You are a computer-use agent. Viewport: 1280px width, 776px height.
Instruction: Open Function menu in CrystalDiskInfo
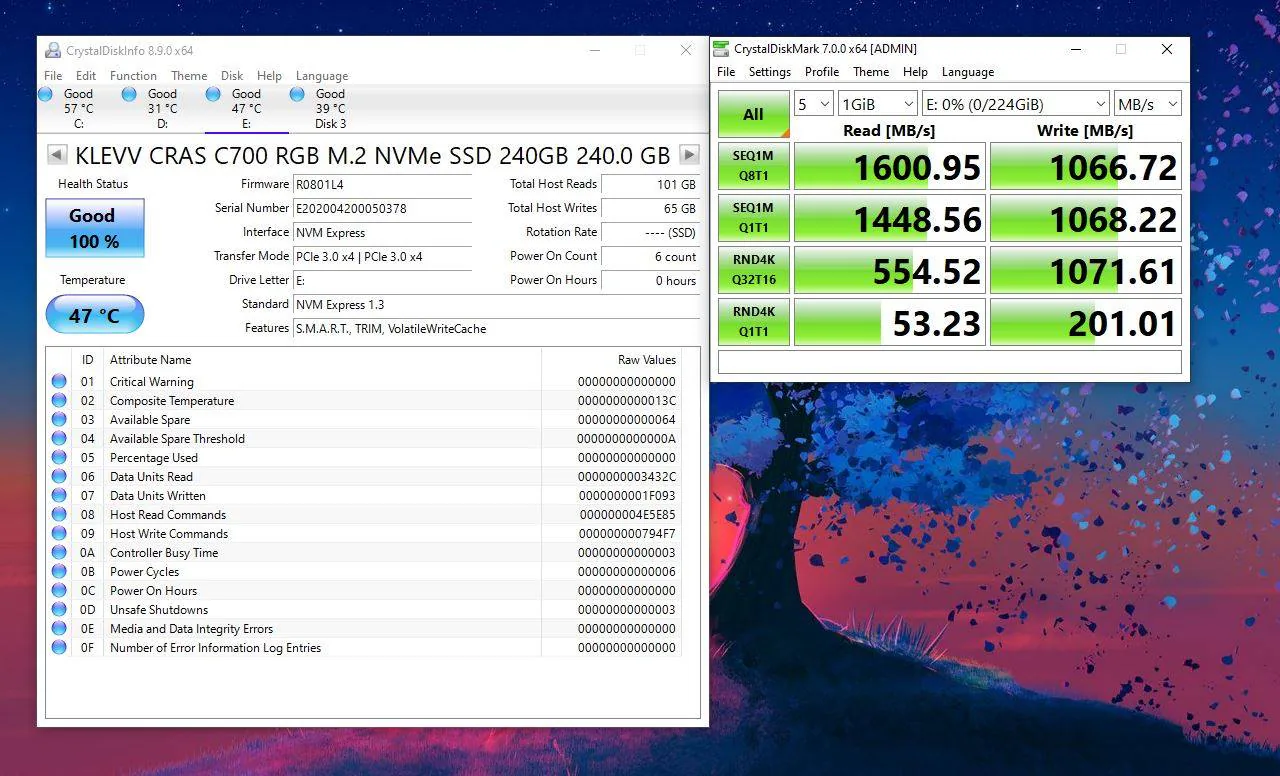[x=133, y=75]
